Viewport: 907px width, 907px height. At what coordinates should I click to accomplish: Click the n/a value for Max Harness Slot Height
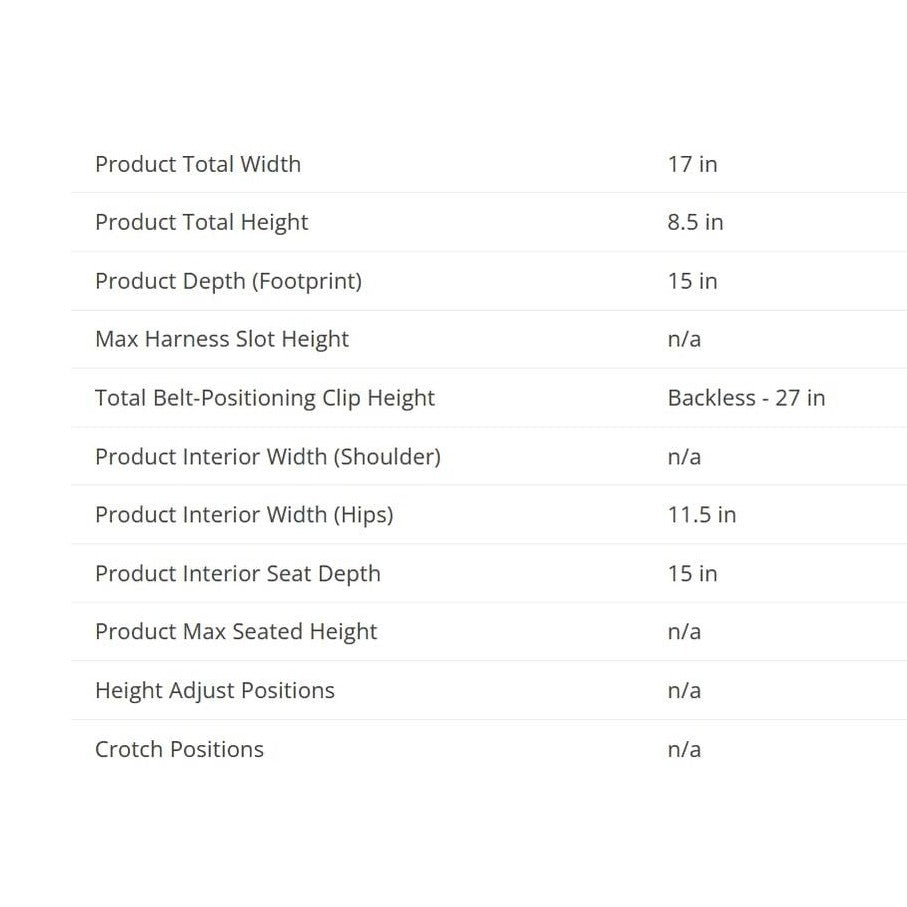(x=684, y=340)
